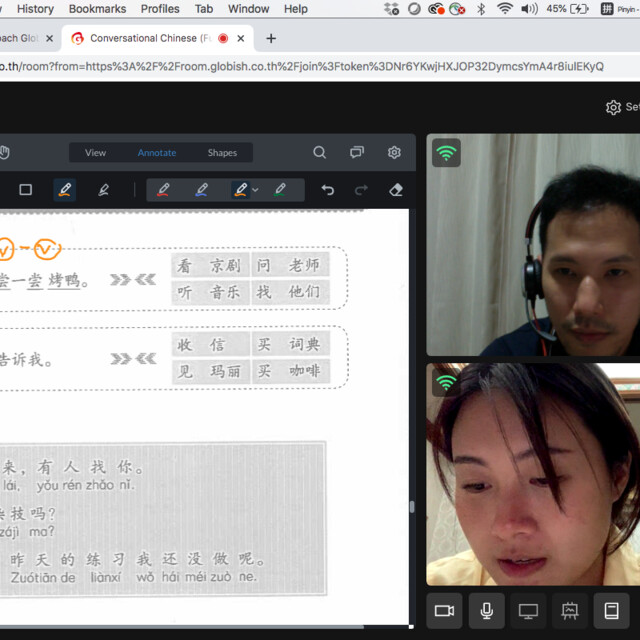The image size is (640, 640).
Task: Open the document search magnifier
Action: click(x=319, y=152)
